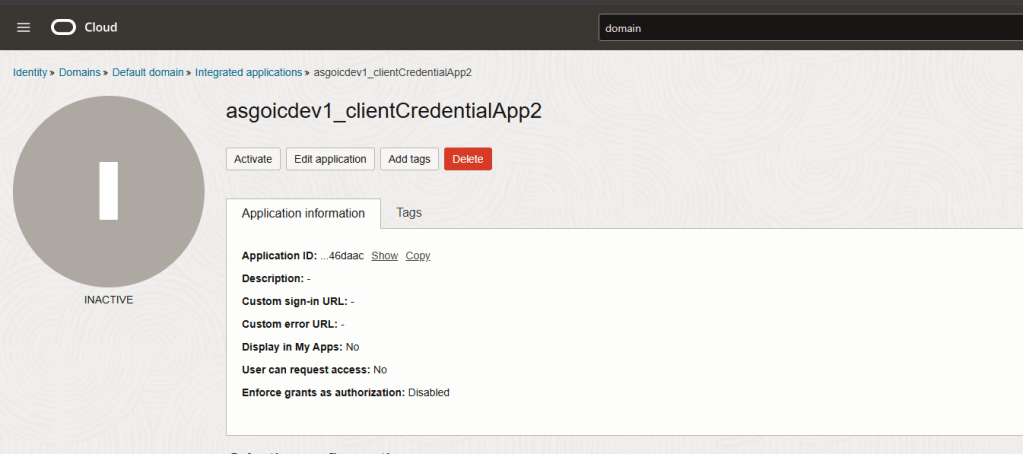1023x454 pixels.
Task: Open the Tags tab
Action: [x=409, y=213]
